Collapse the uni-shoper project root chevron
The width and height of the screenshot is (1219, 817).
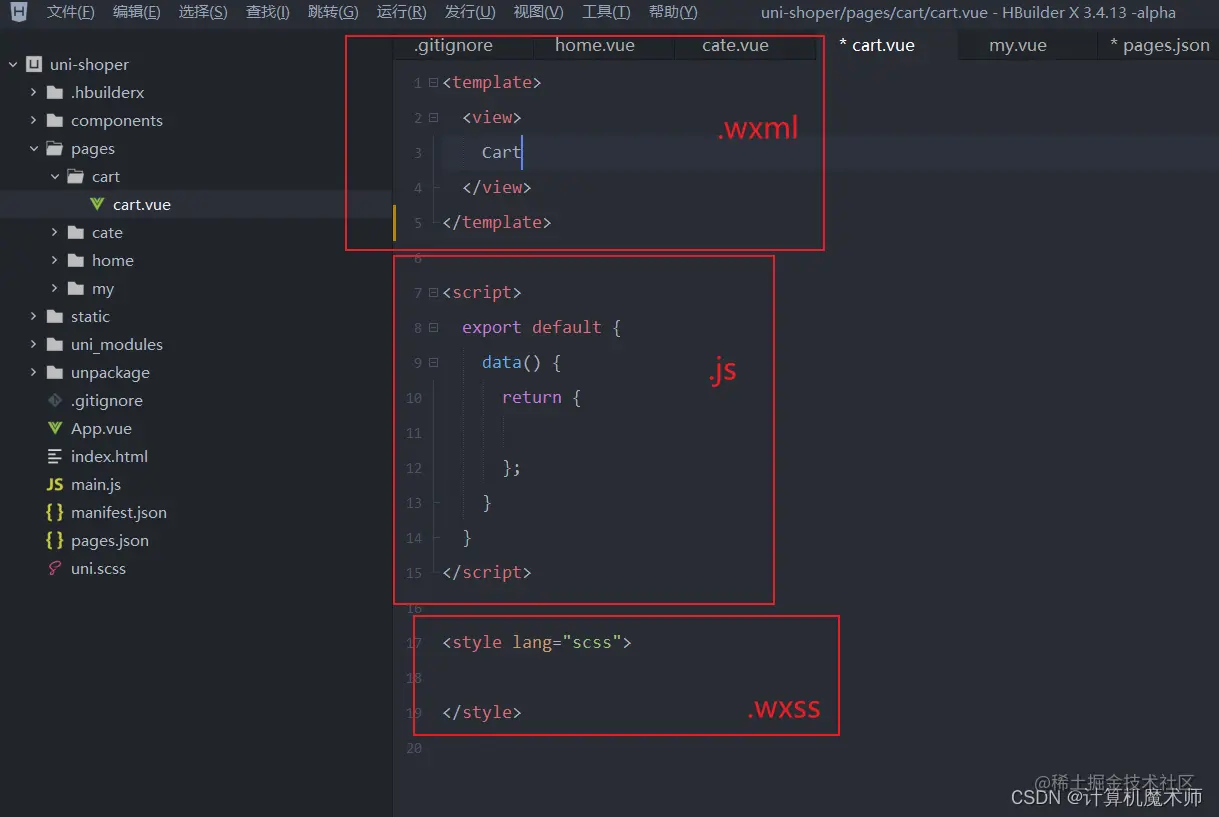point(13,65)
